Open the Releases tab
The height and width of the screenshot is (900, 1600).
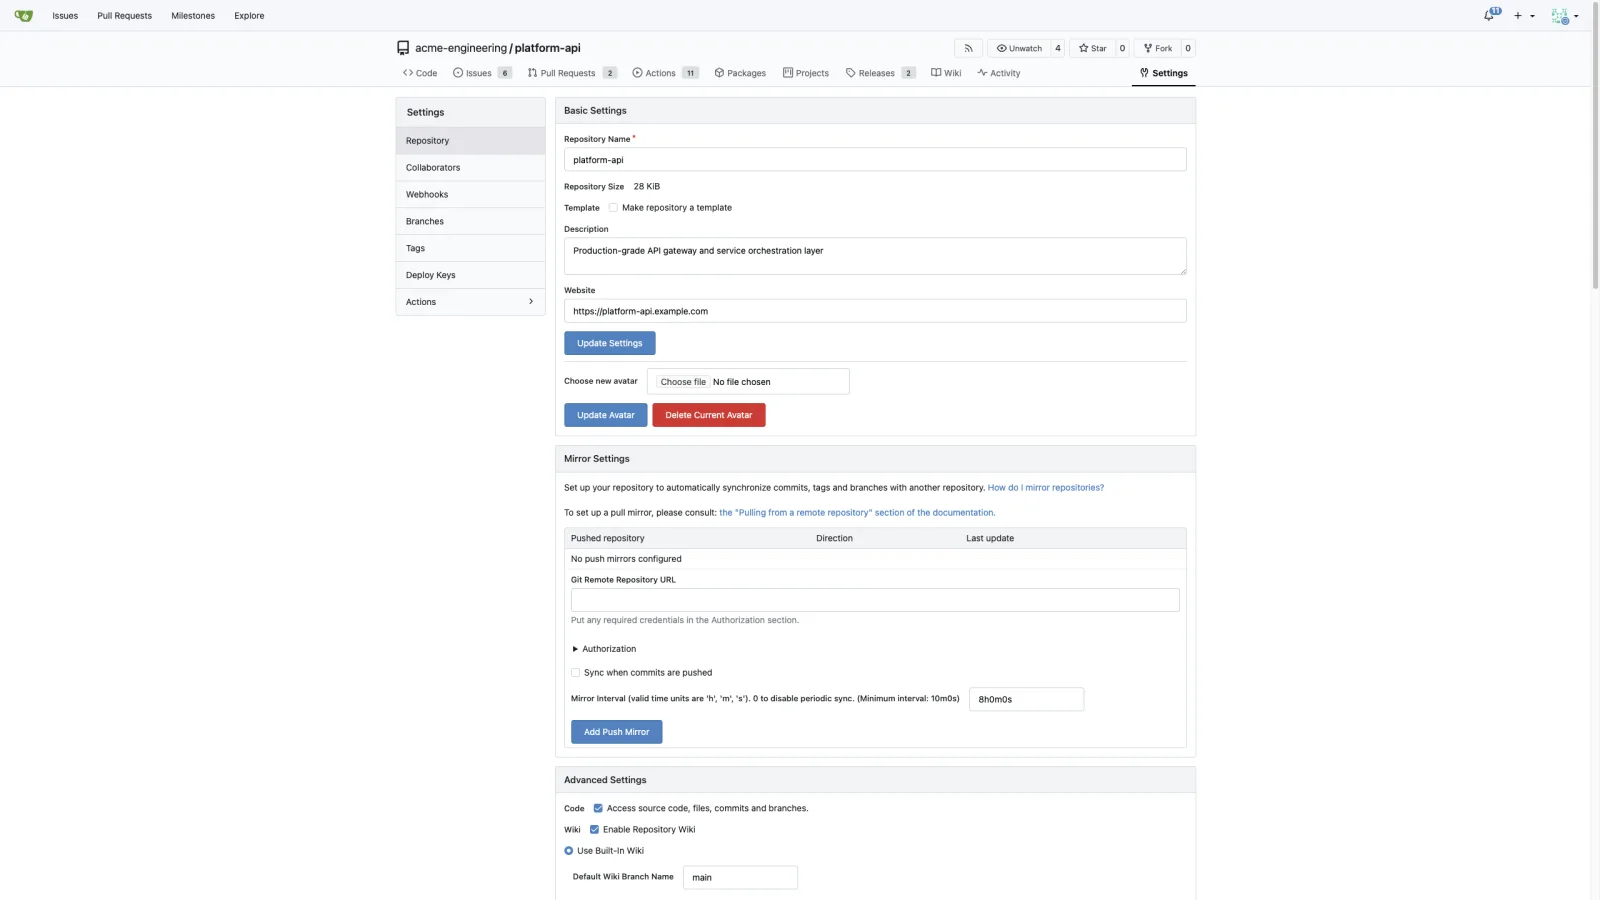880,73
